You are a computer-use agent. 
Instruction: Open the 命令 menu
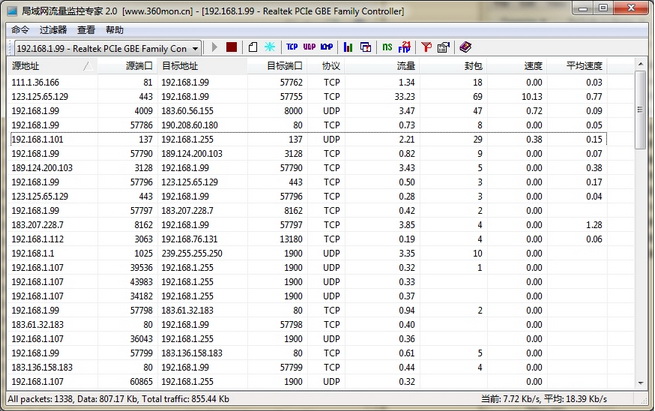click(20, 30)
